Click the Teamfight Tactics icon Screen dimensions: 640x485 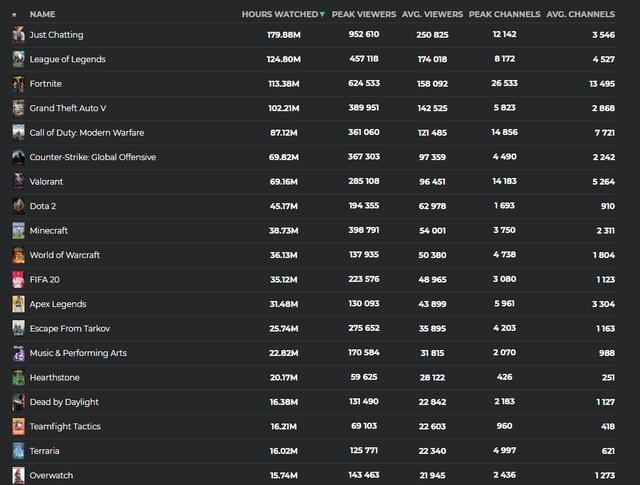[18, 427]
